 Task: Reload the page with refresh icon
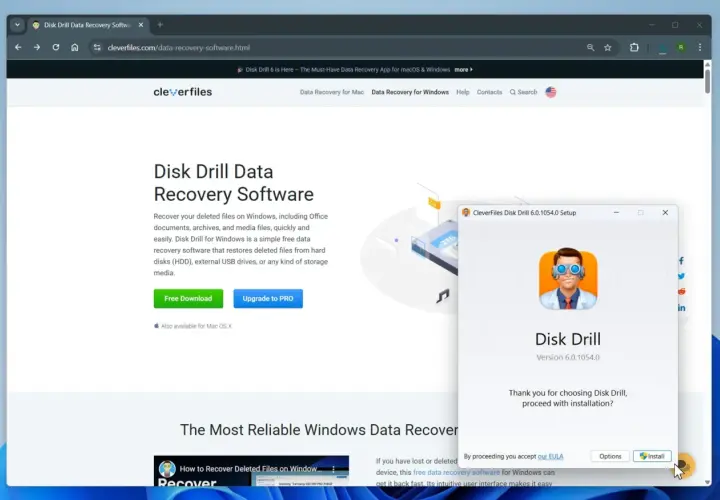[x=56, y=47]
